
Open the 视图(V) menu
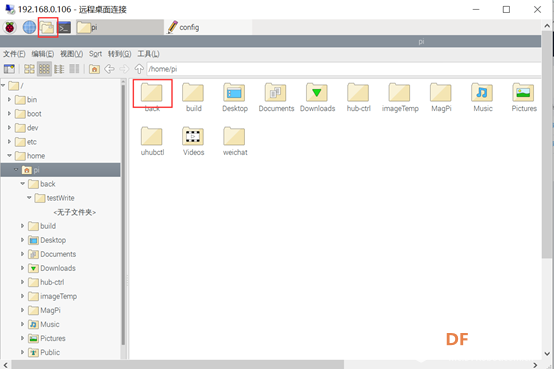coord(71,54)
